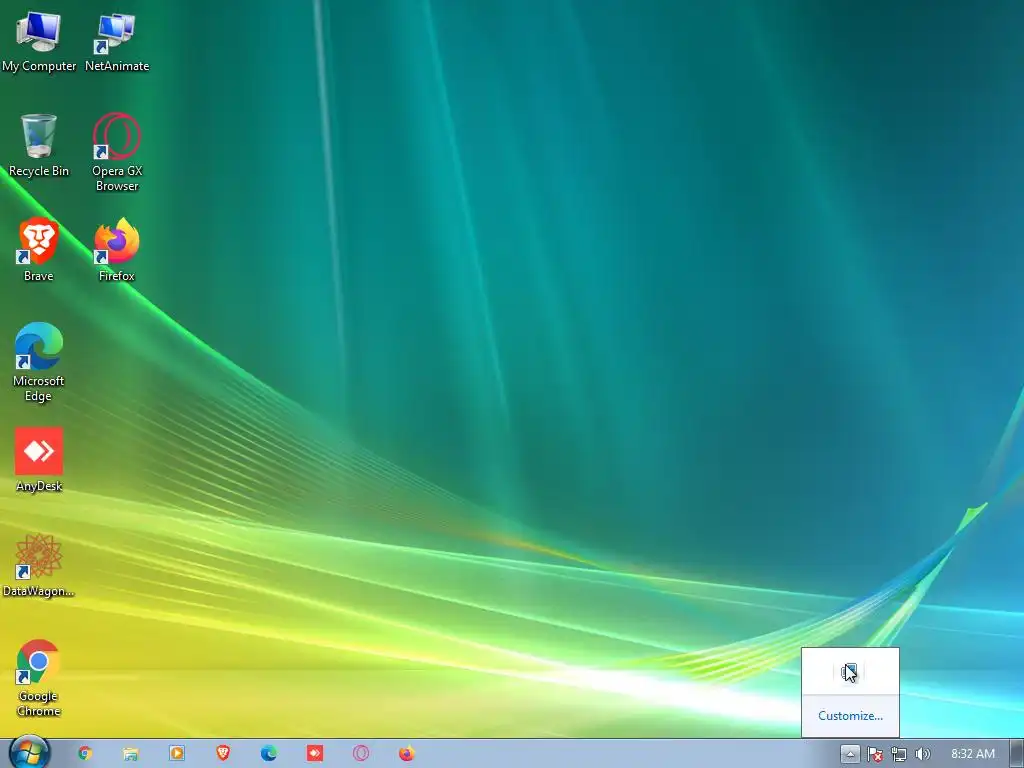Open the media player taskbar icon
Screen dimensions: 1024x768
click(x=176, y=754)
